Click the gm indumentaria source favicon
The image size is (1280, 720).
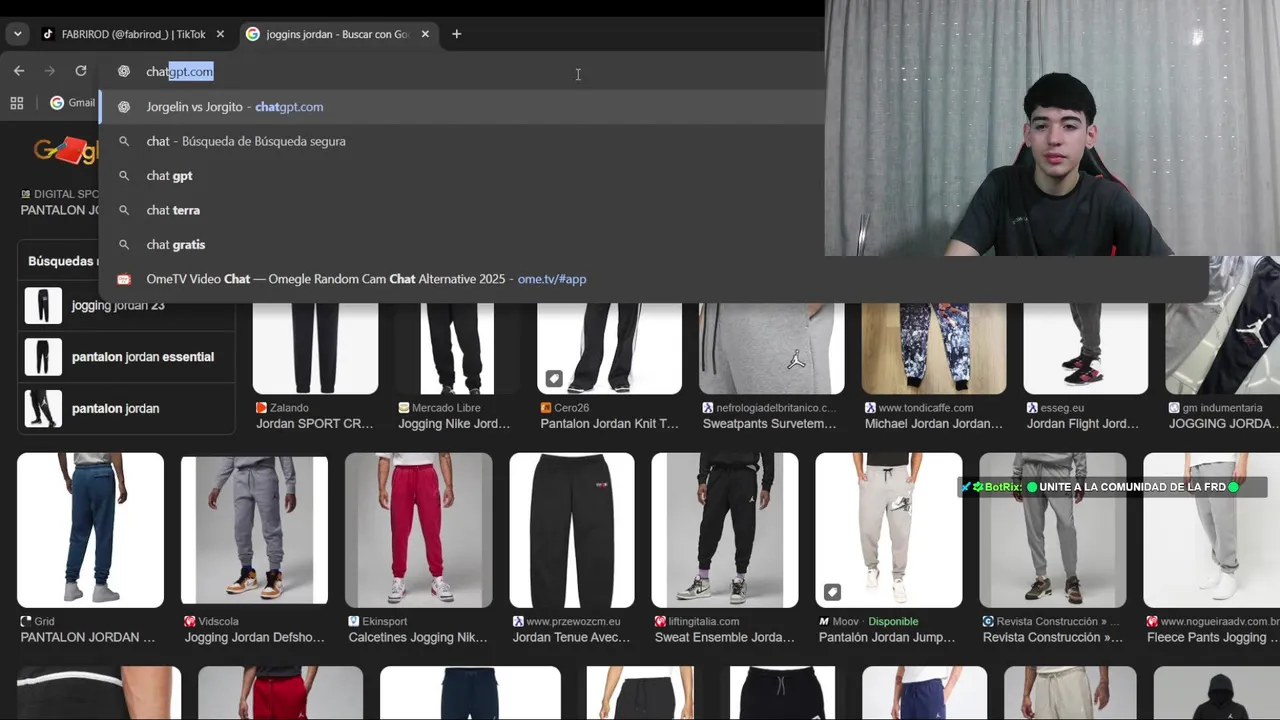[x=1174, y=408]
